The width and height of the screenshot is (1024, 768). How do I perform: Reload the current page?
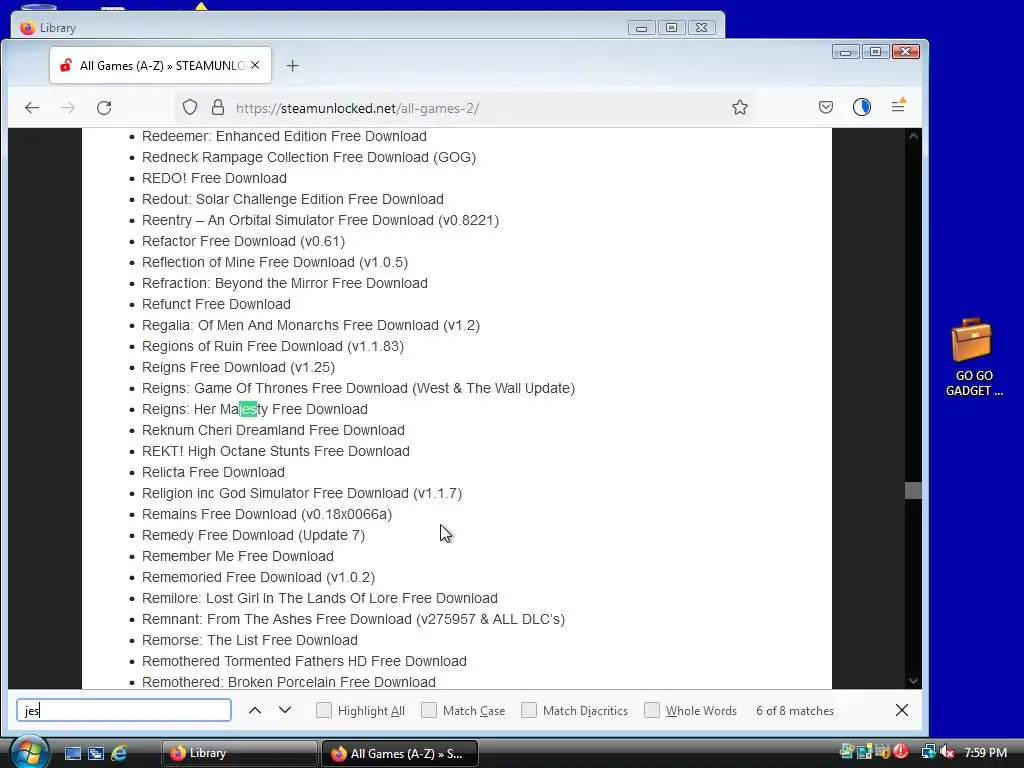pos(104,108)
